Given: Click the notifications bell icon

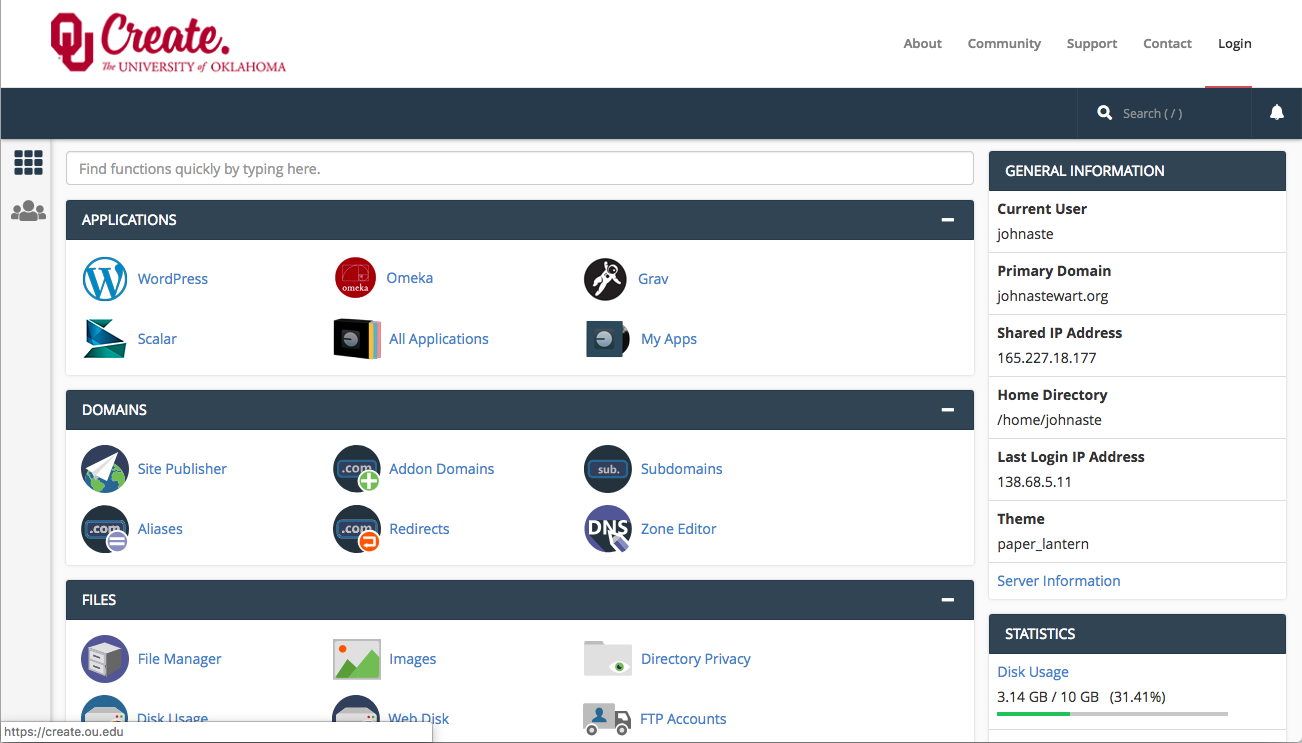Looking at the screenshot, I should tap(1276, 113).
